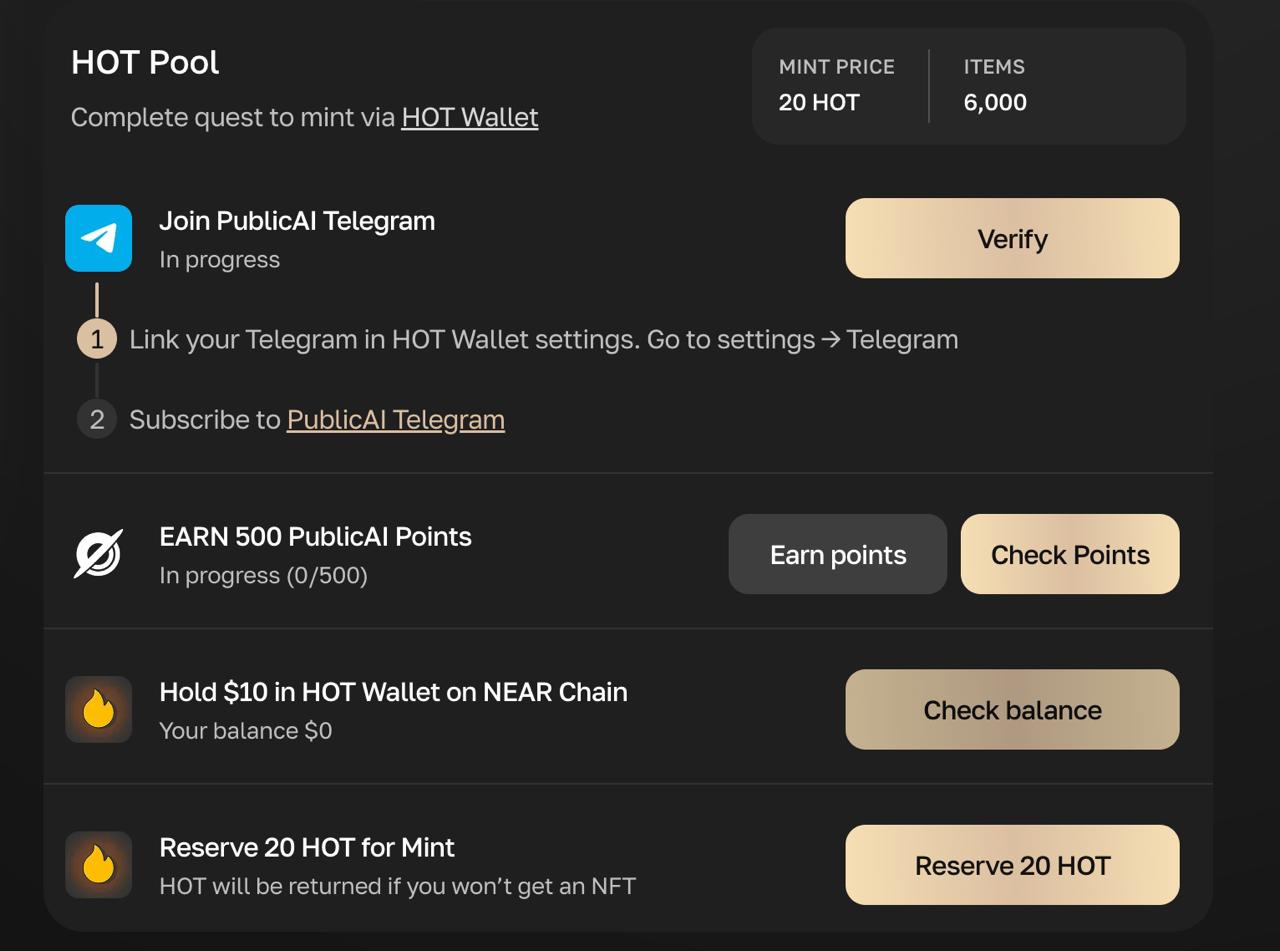Click the flame icon beside Reserve 20 HOT
The height and width of the screenshot is (951, 1280).
coord(98,865)
